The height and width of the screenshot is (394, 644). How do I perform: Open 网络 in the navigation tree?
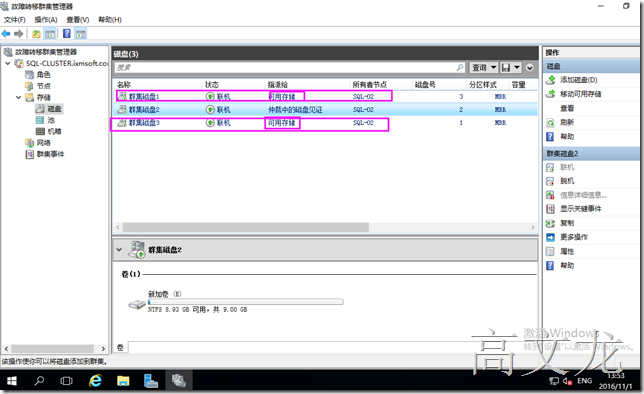pos(44,143)
